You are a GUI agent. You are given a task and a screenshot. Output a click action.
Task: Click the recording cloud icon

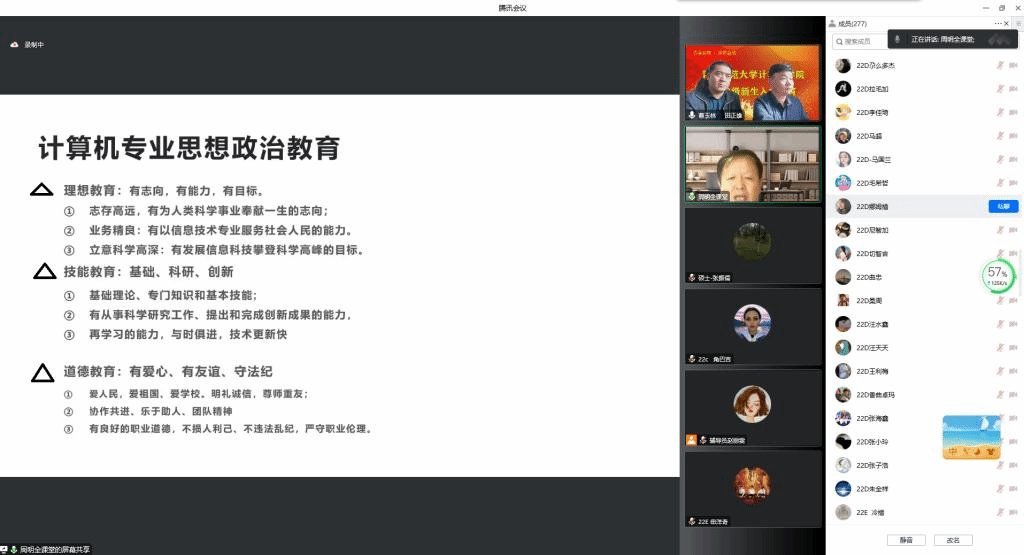[x=14, y=45]
